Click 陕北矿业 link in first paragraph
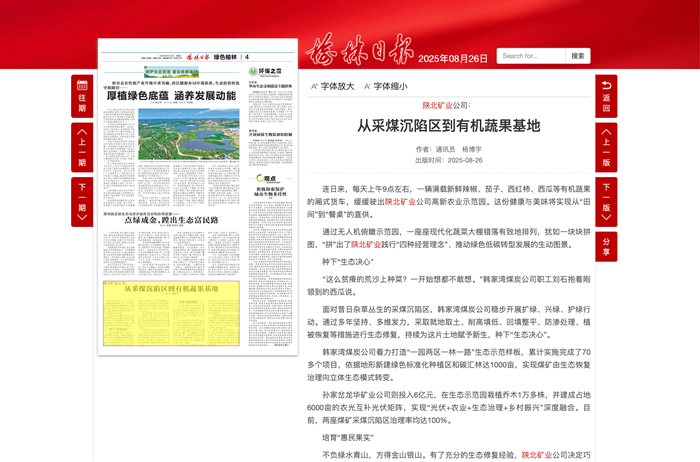Image resolution: width=700 pixels, height=462 pixels. tap(400, 201)
